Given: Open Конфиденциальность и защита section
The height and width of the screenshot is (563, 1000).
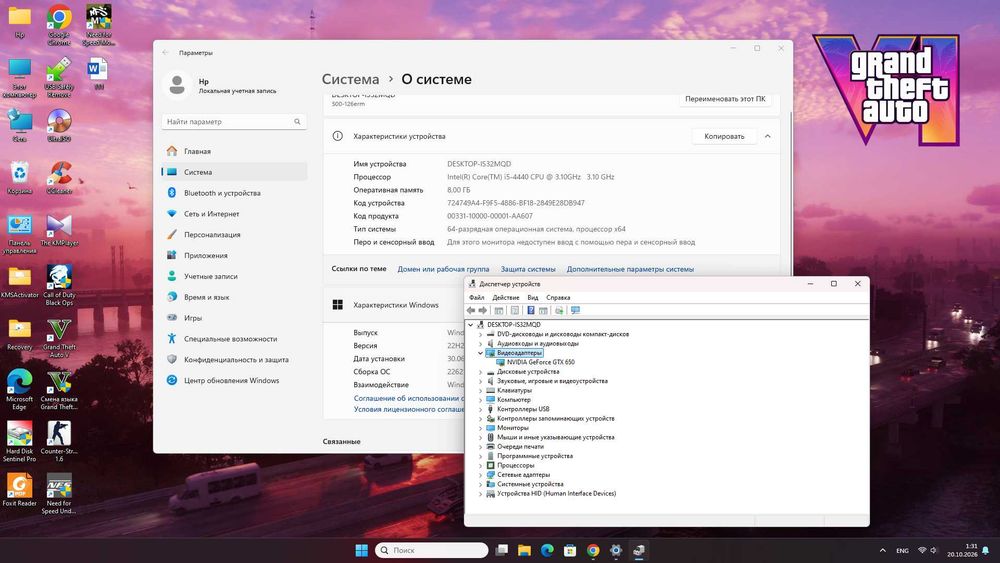Looking at the screenshot, I should click(x=234, y=360).
